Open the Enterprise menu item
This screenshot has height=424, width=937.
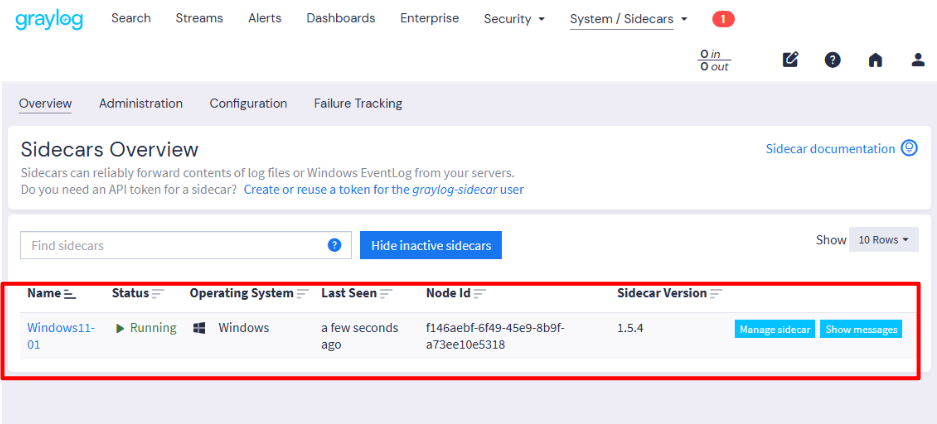click(430, 19)
